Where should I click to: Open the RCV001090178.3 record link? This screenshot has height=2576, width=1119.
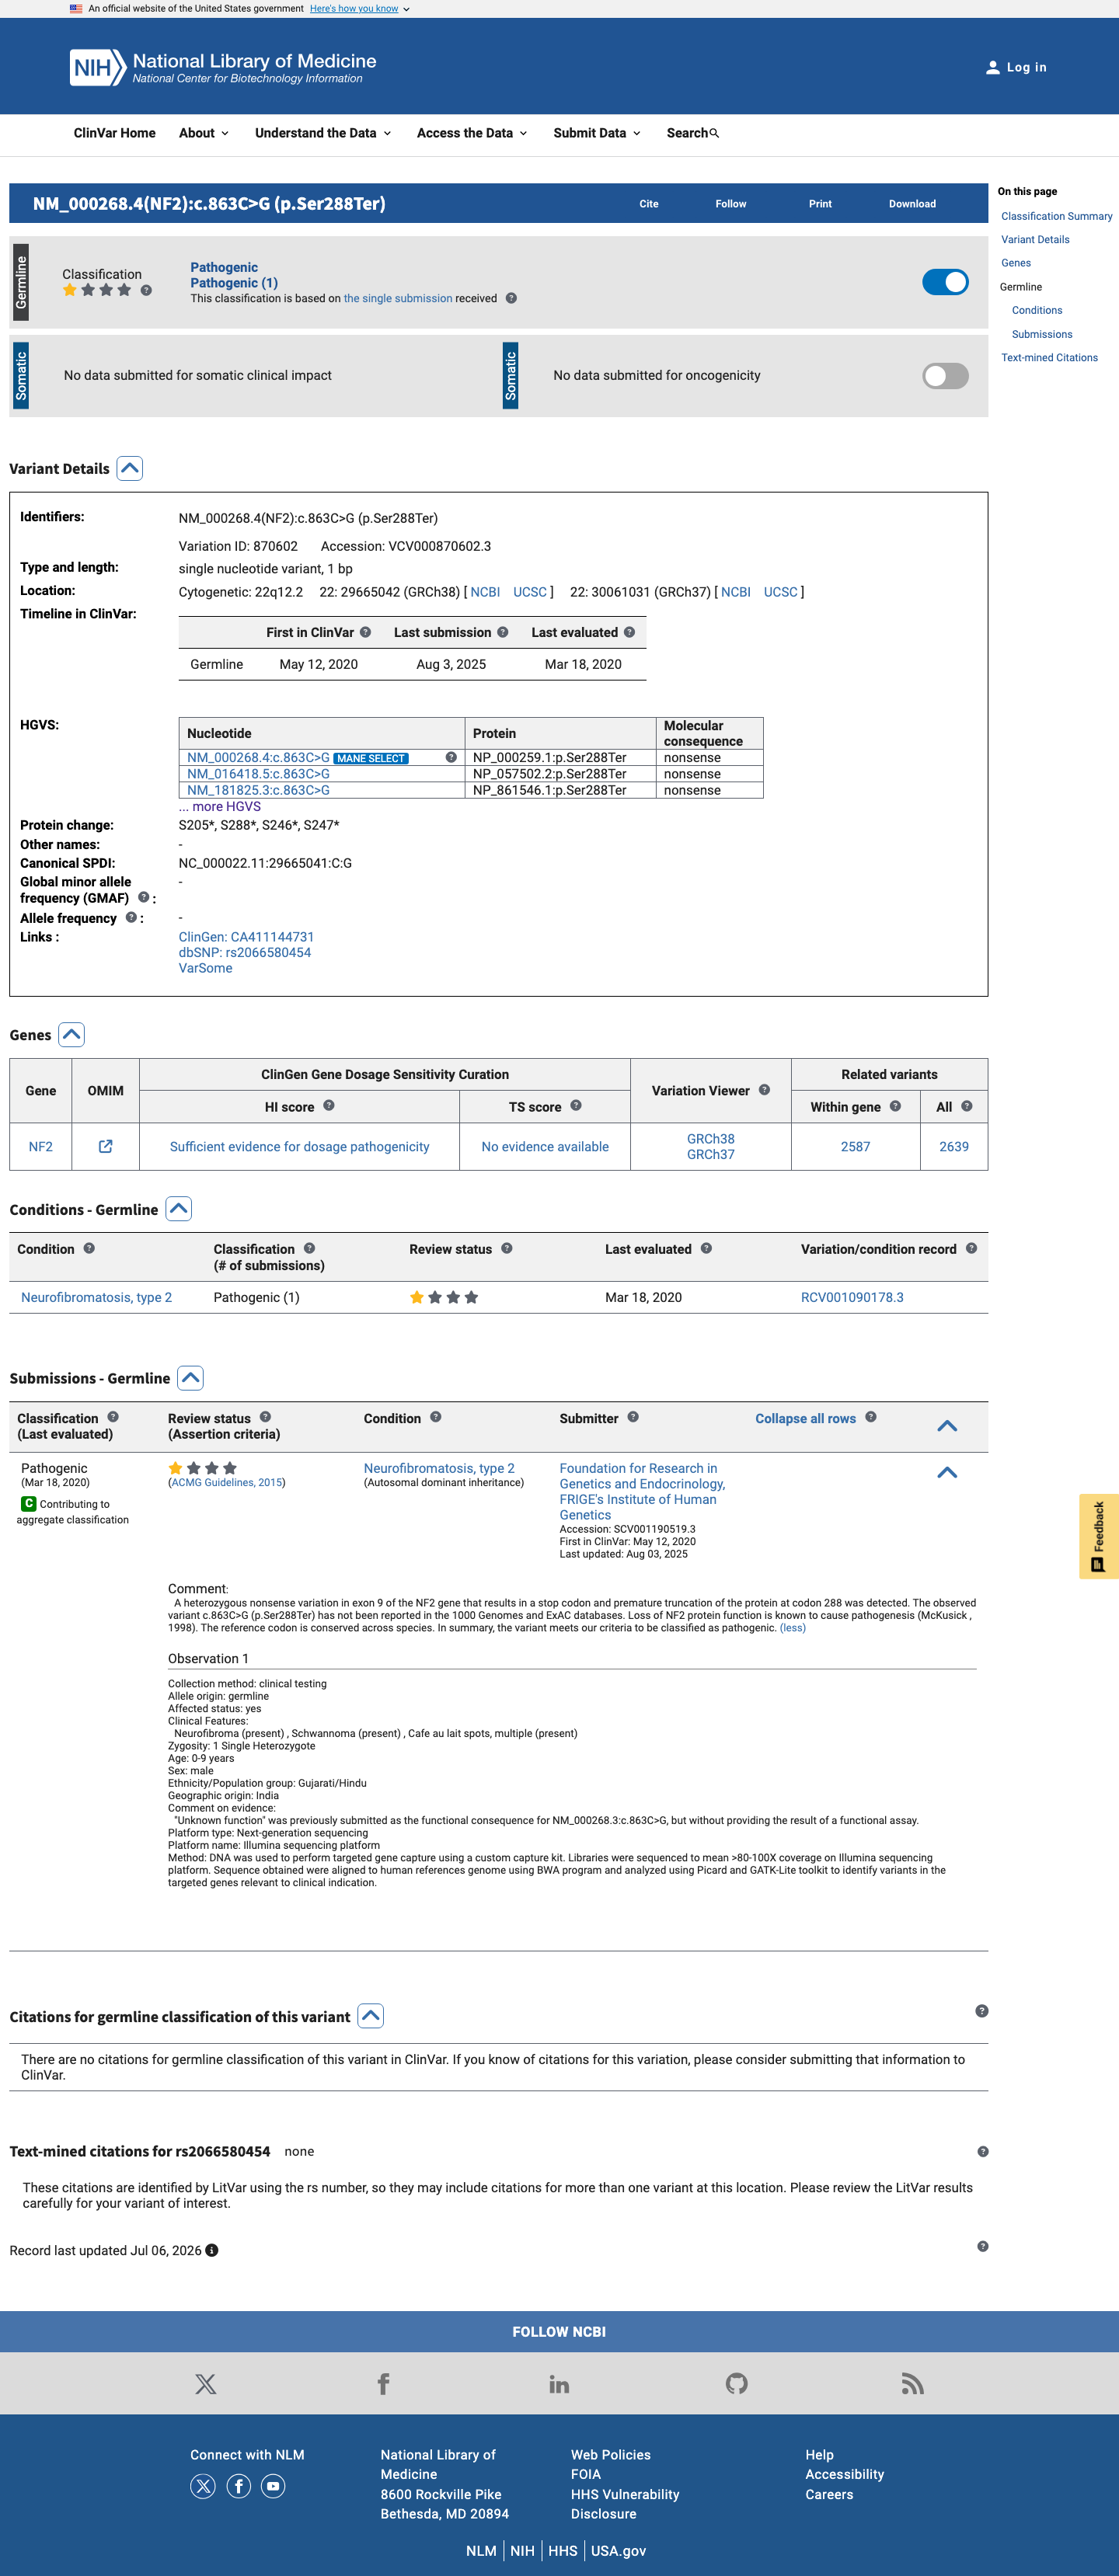[851, 1297]
